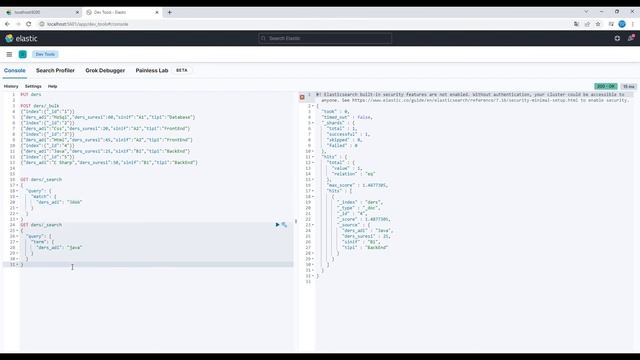The width and height of the screenshot is (640, 360).
Task: Click the "max_score" line in the output
Action: click(357, 185)
